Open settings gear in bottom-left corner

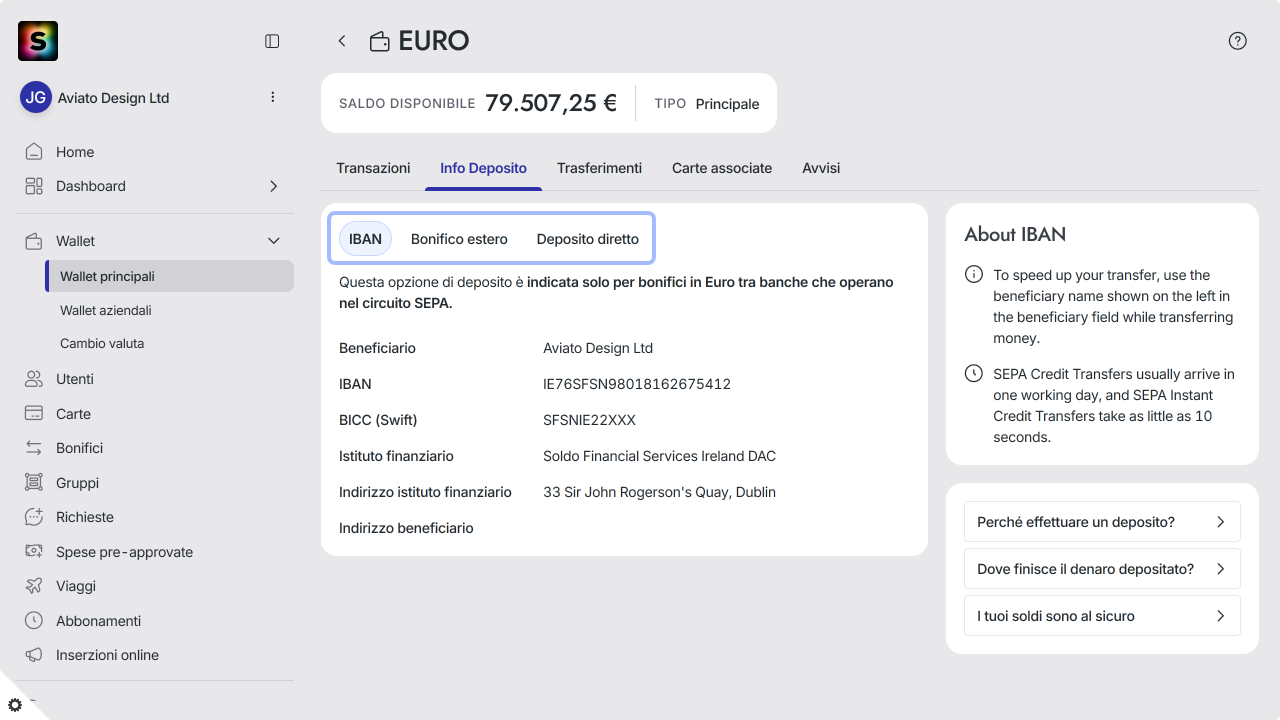(15, 705)
